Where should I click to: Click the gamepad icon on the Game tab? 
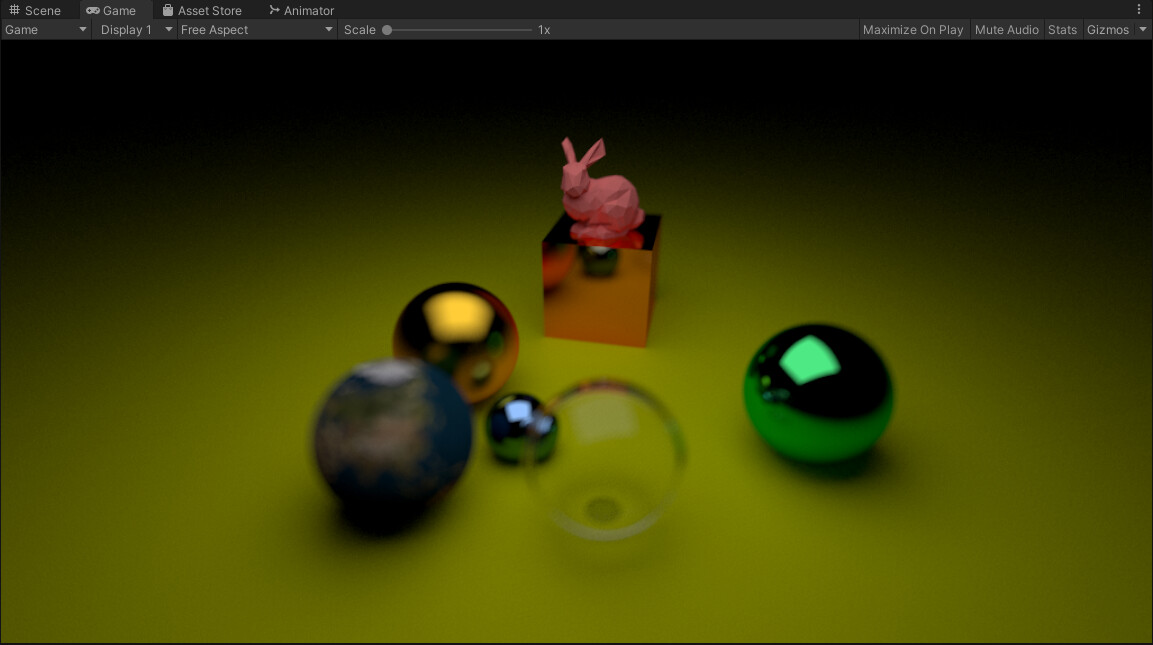[x=91, y=10]
